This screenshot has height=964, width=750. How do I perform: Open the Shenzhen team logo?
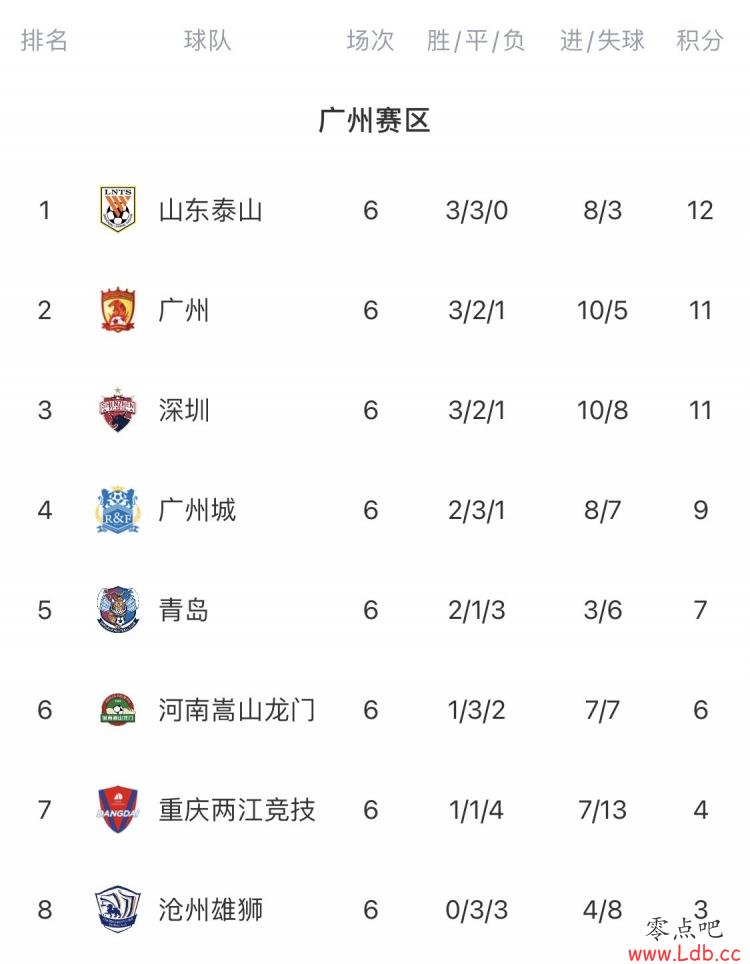117,409
